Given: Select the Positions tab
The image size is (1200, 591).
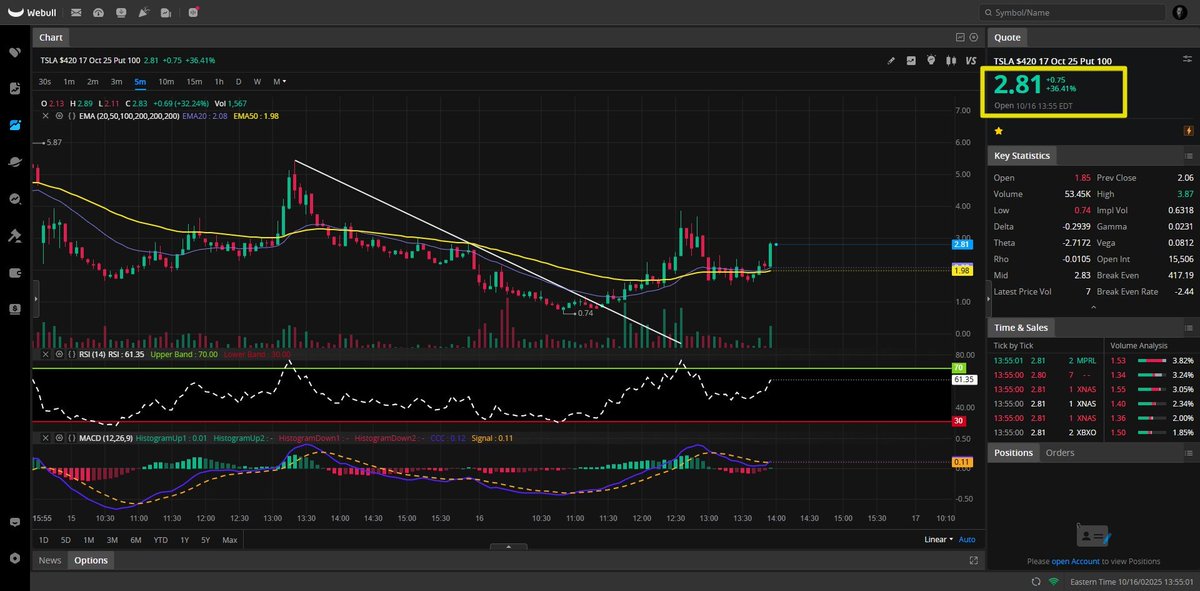Looking at the screenshot, I should tap(1013, 453).
